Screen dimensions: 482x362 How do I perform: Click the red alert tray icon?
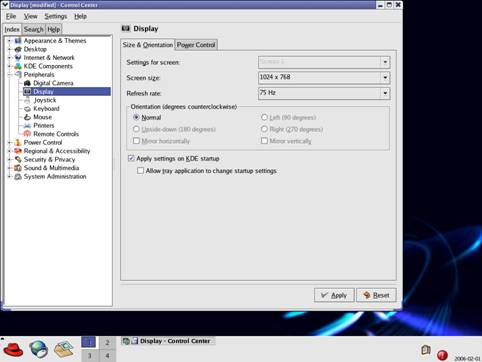tap(442, 355)
